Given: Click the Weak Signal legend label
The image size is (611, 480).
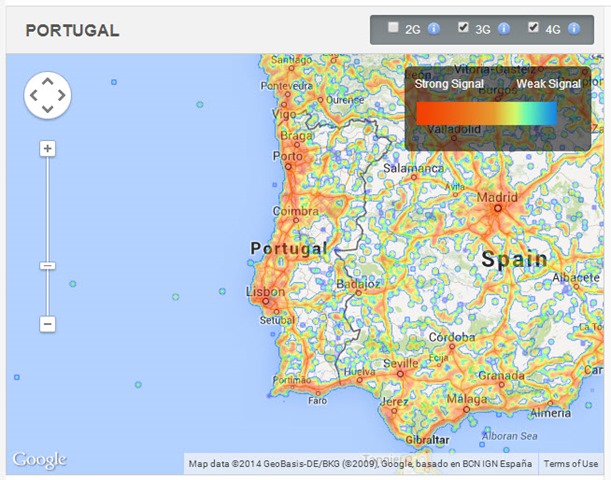Looking at the screenshot, I should 549,84.
